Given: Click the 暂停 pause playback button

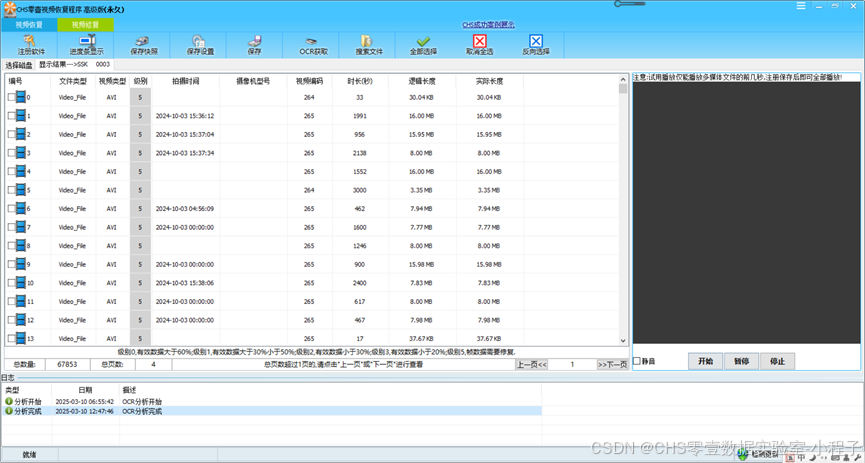Looking at the screenshot, I should [x=741, y=361].
